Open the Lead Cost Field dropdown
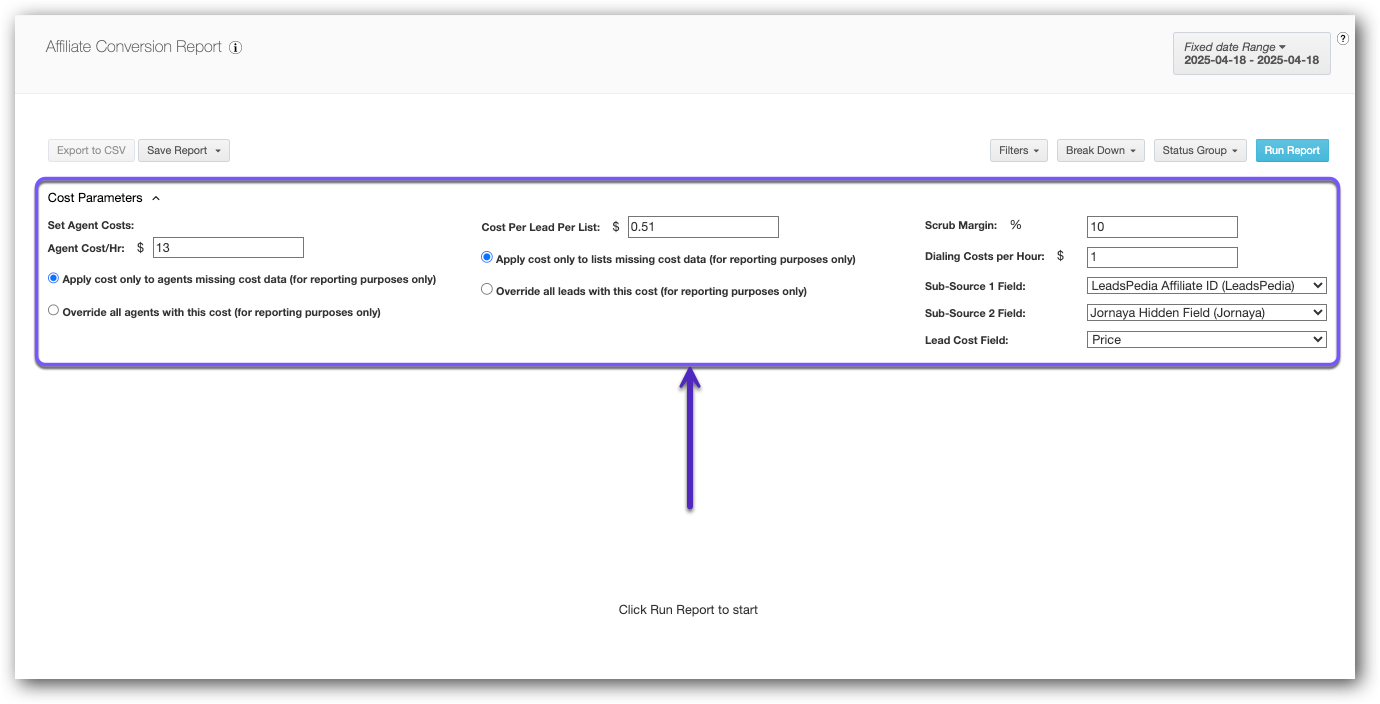 pos(1207,340)
